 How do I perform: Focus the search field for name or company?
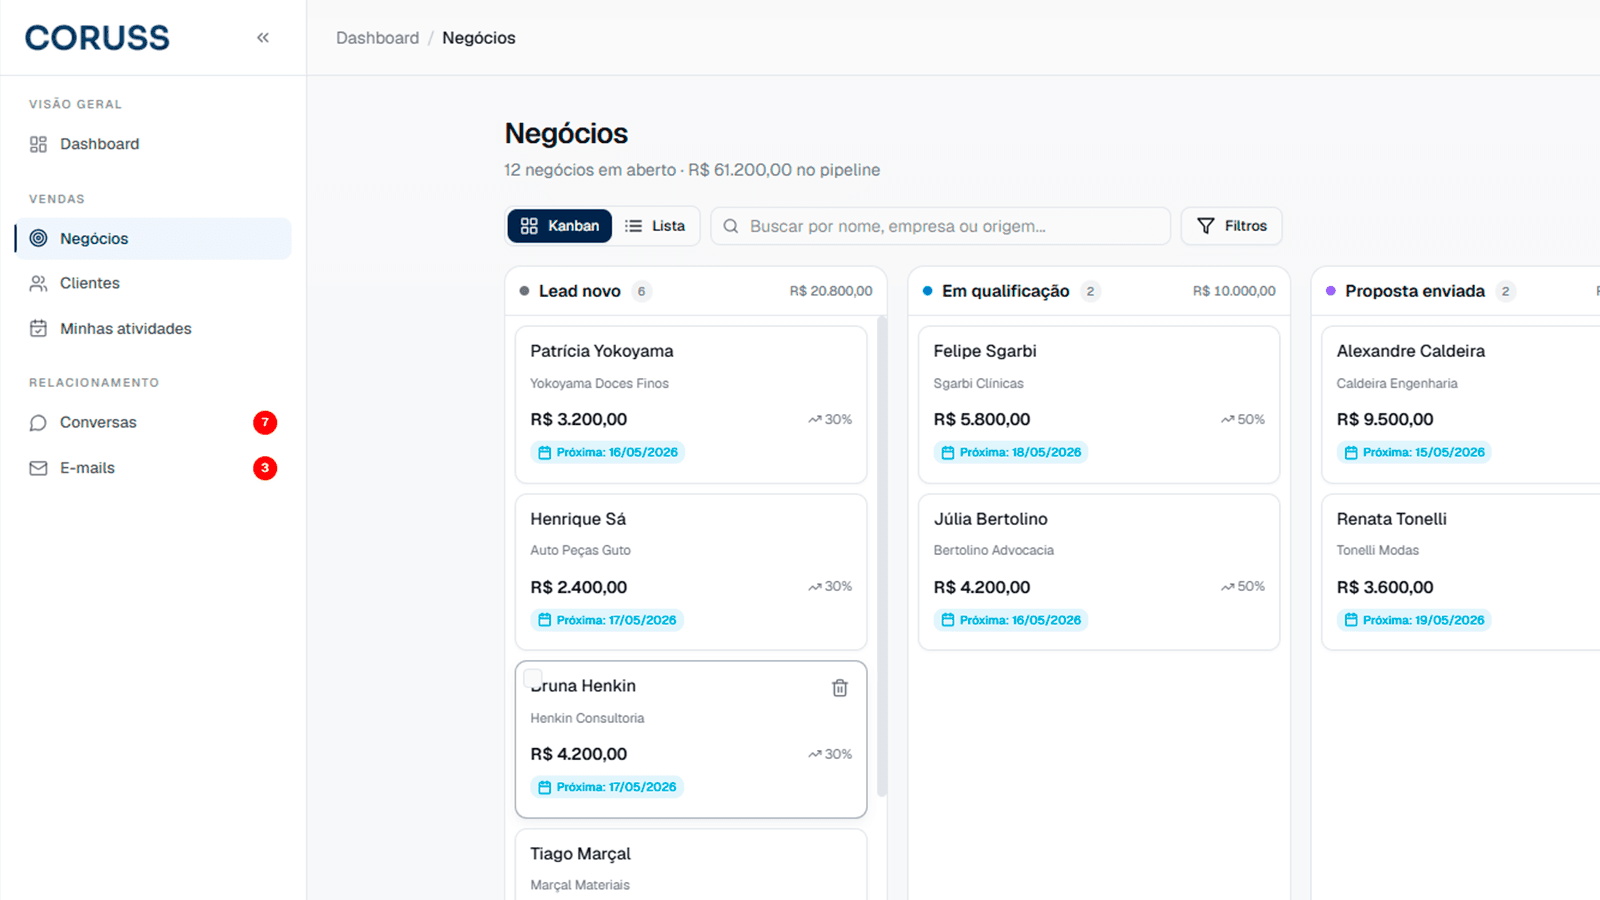tap(940, 226)
